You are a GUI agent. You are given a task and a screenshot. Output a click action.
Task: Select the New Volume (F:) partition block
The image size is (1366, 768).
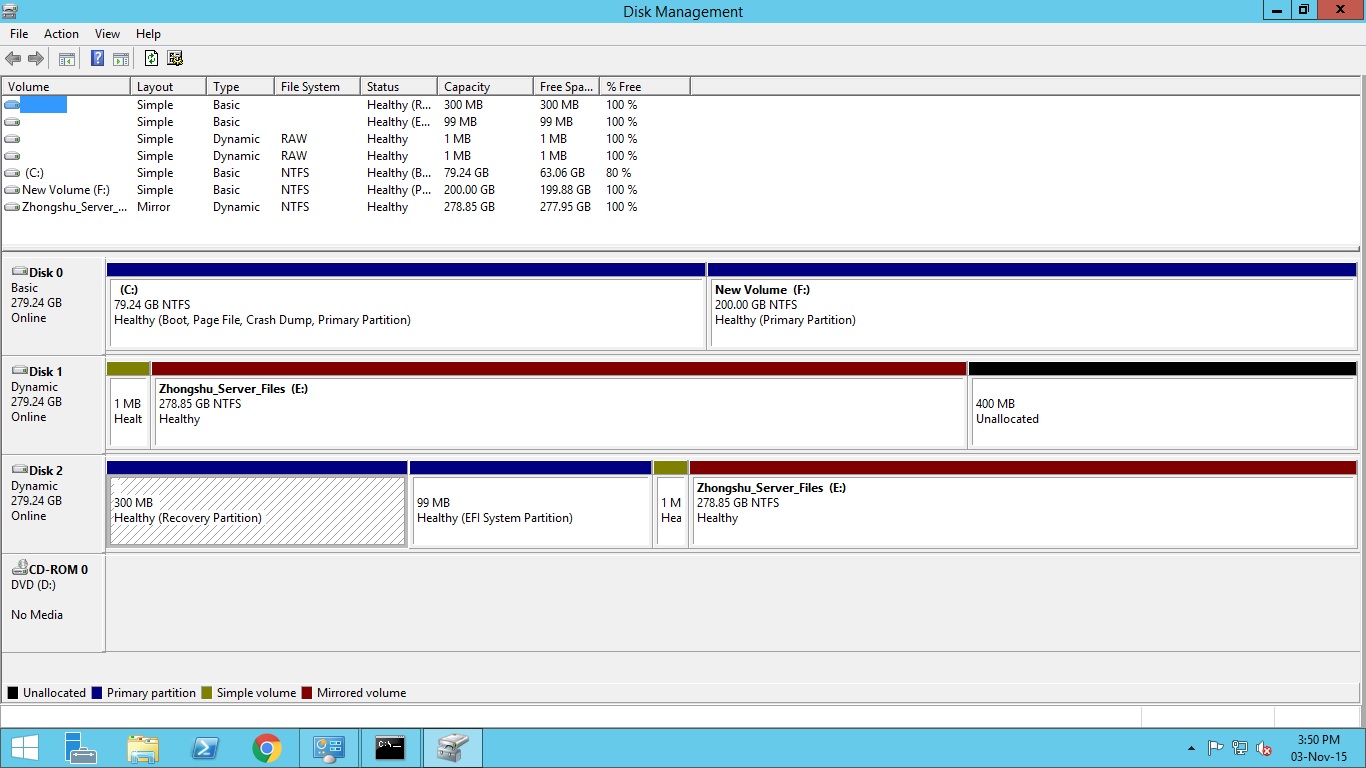1032,312
